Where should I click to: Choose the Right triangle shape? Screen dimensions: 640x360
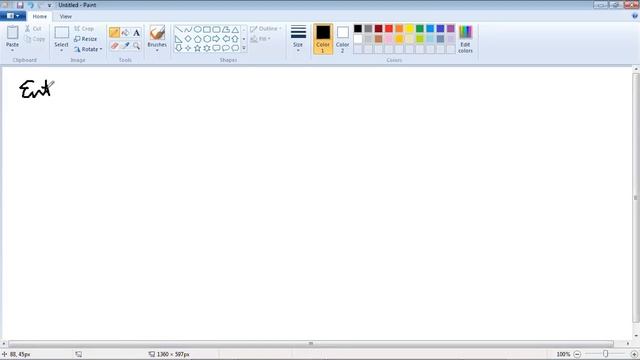click(x=179, y=39)
